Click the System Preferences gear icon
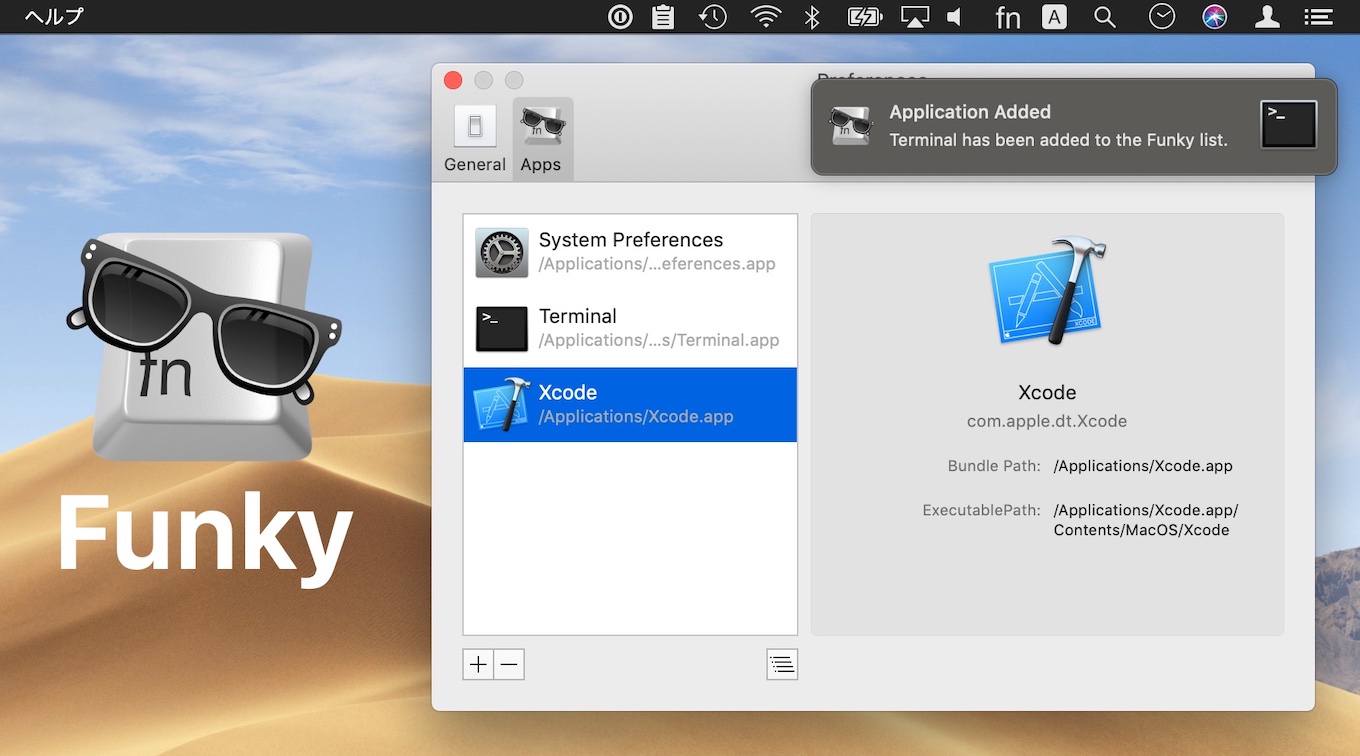 coord(501,252)
